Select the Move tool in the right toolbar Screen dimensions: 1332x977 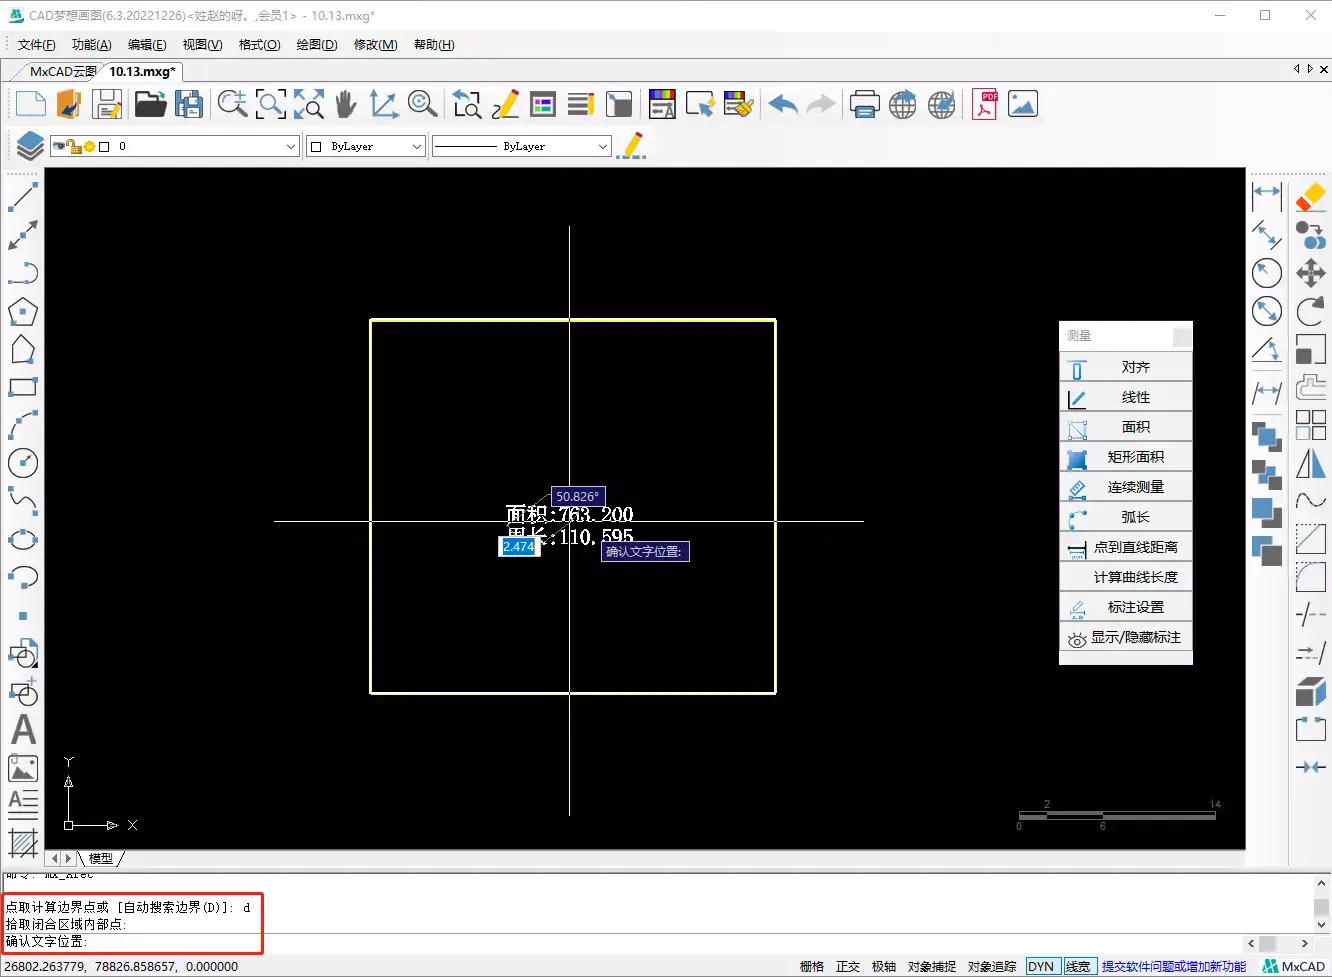point(1310,272)
